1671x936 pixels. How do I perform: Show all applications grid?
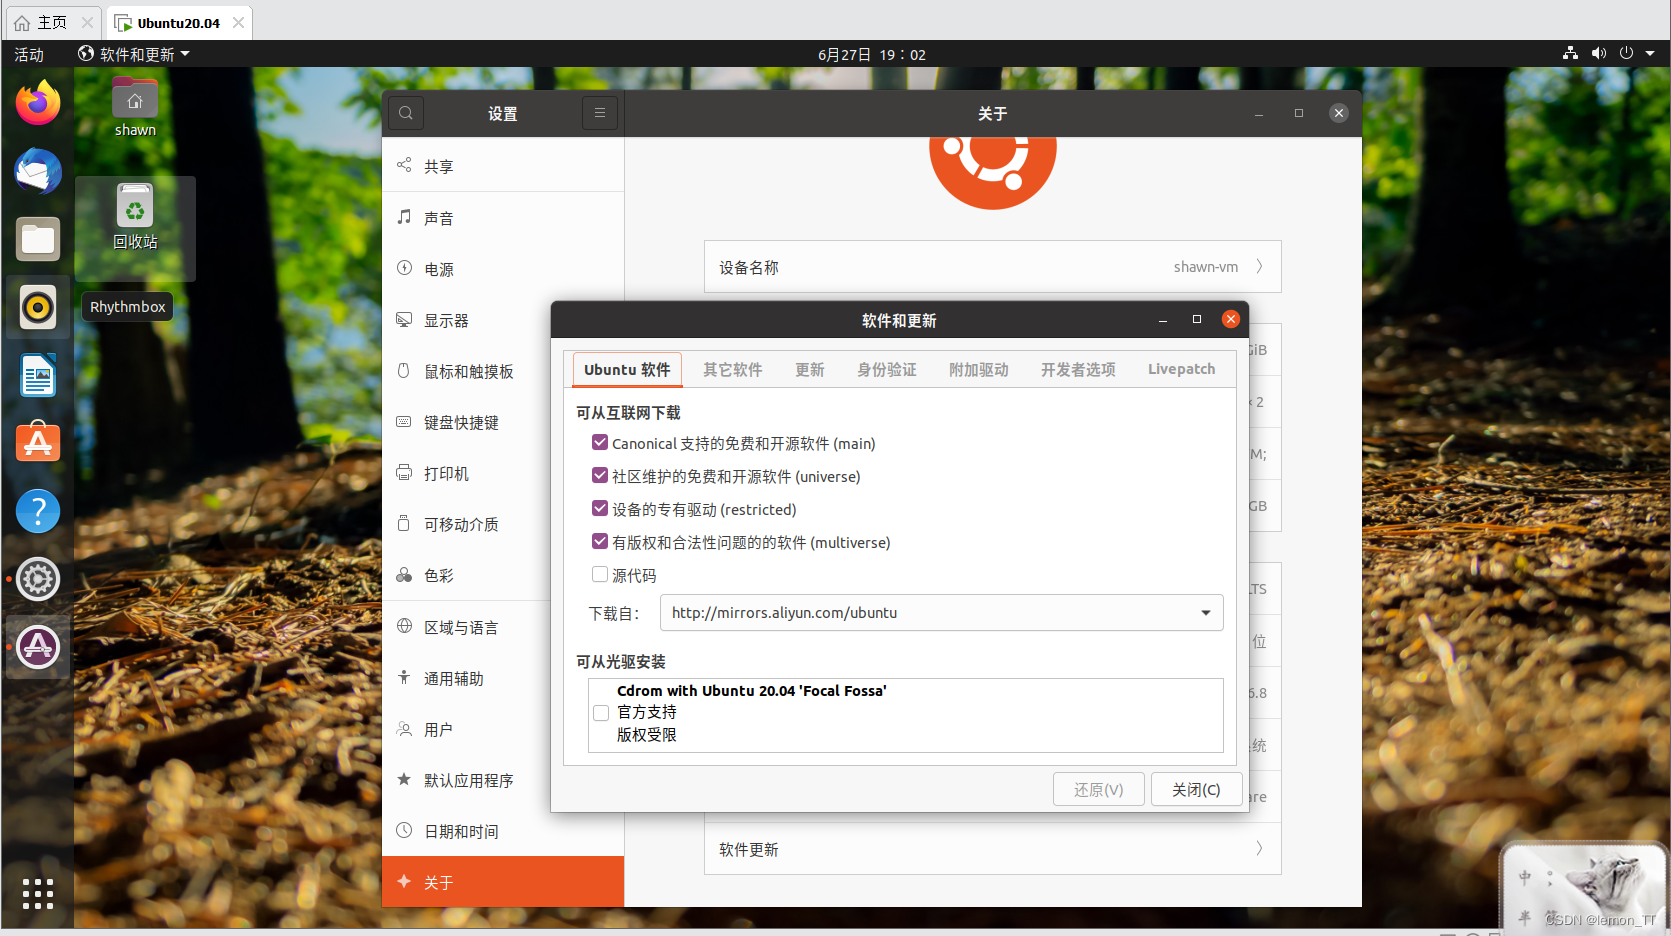pos(38,893)
